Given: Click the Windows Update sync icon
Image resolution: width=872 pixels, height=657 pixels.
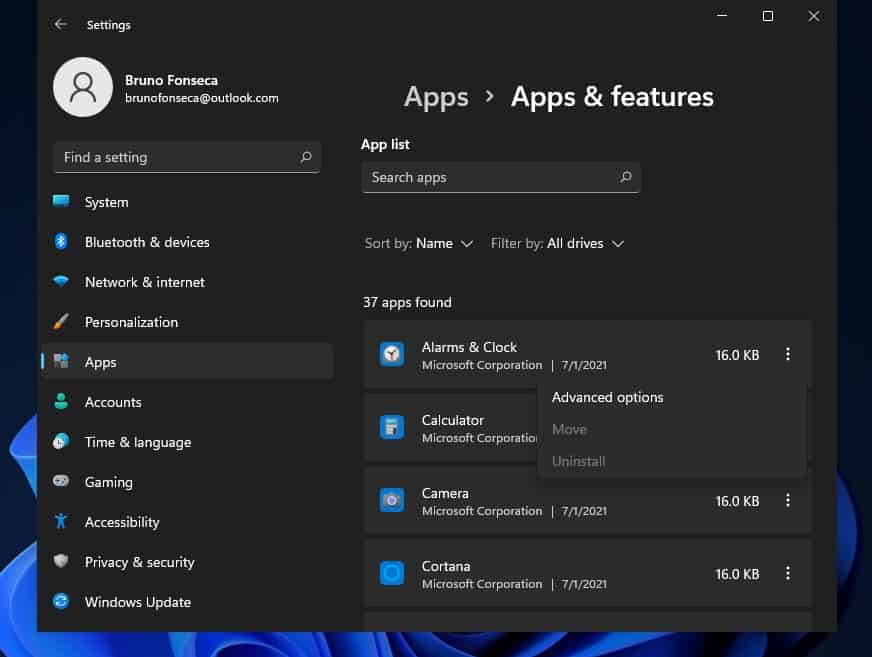Looking at the screenshot, I should click(61, 601).
